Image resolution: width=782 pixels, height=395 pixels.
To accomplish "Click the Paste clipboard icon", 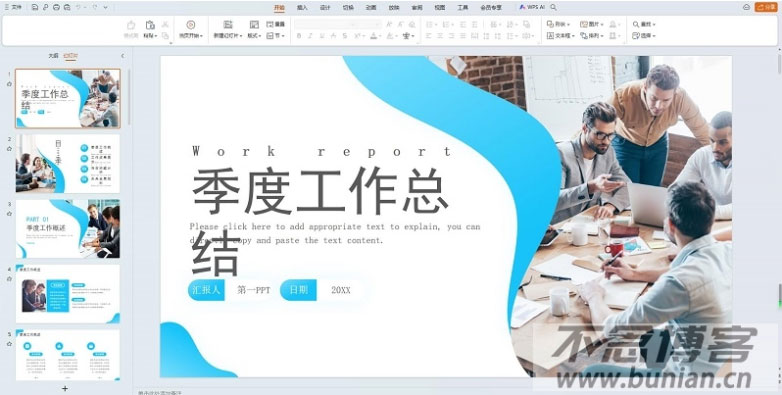I will (150, 25).
